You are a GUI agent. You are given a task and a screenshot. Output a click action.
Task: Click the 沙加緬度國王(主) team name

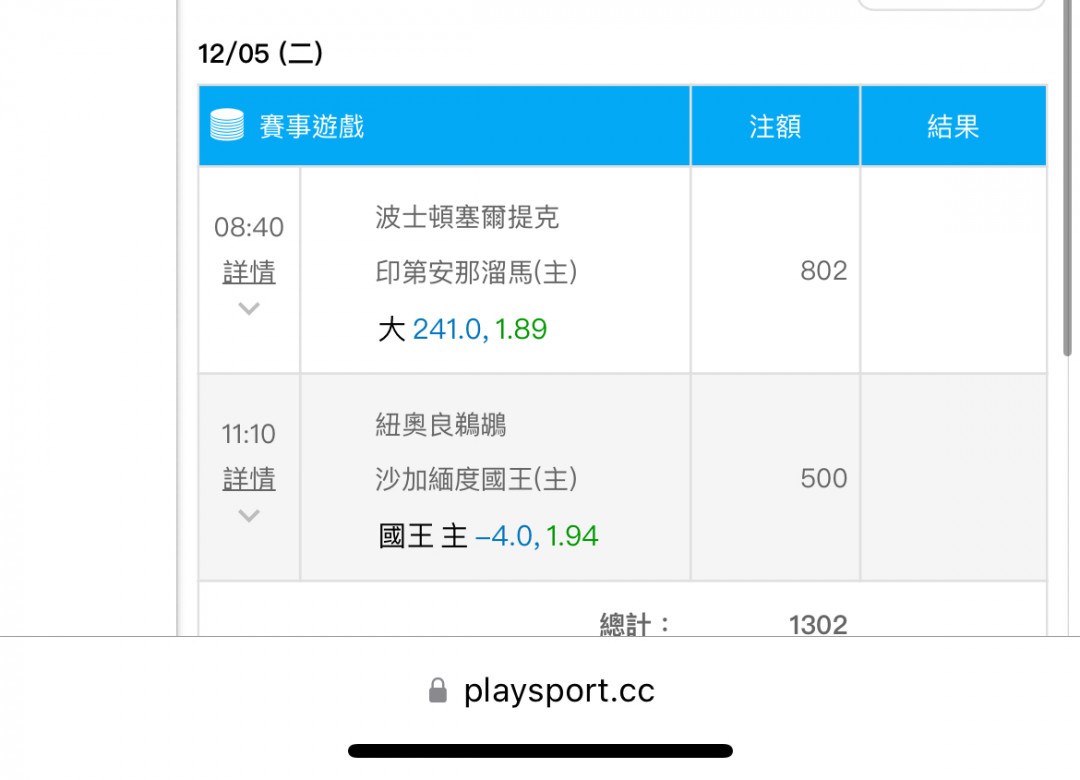click(477, 479)
